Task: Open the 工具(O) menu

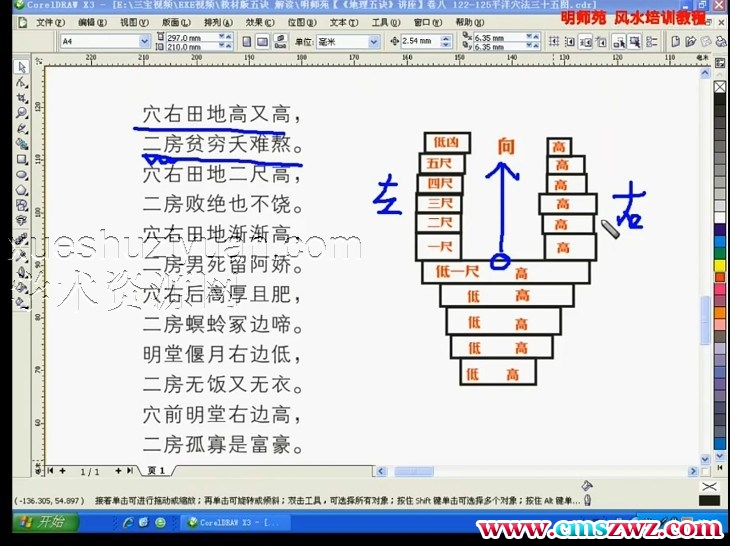Action: point(385,22)
